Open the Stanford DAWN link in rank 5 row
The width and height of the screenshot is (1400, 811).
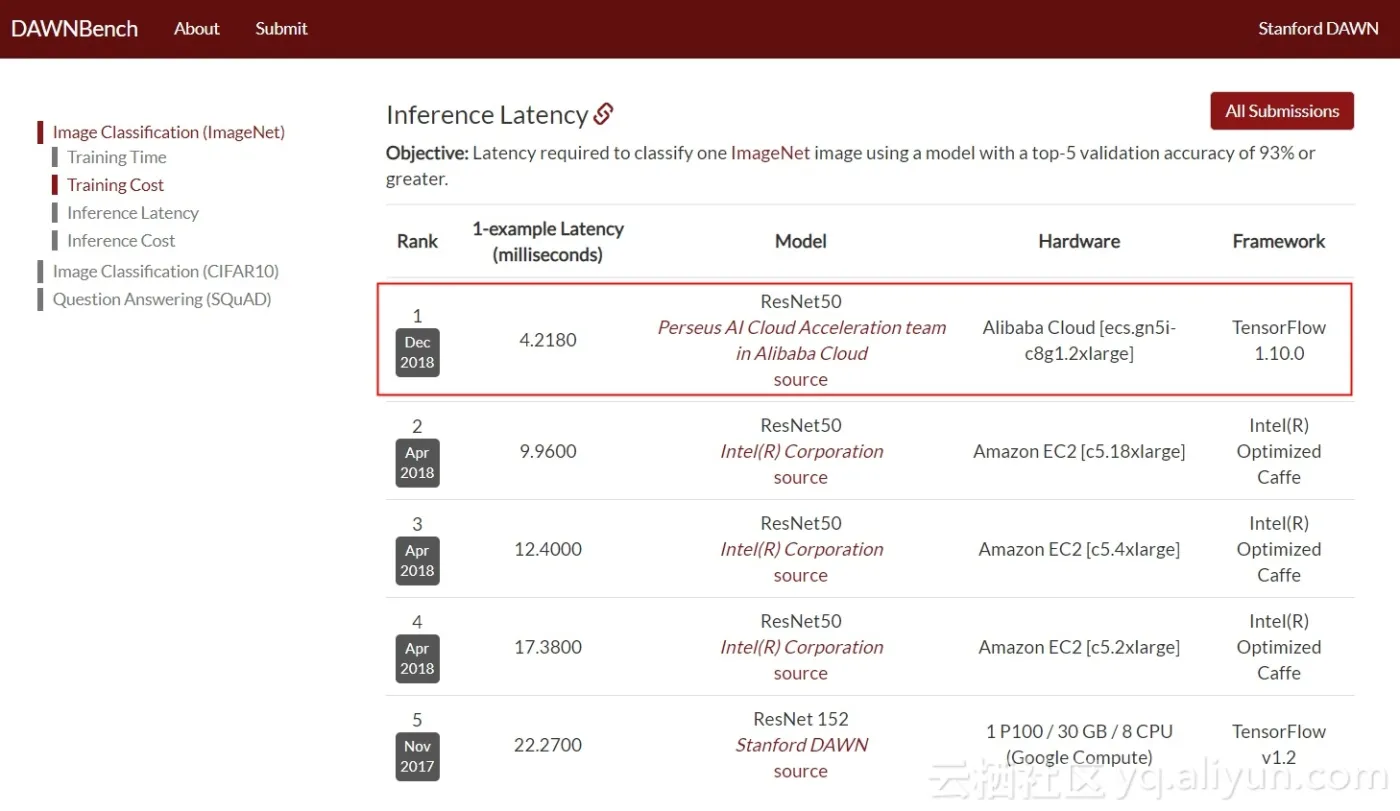point(801,745)
